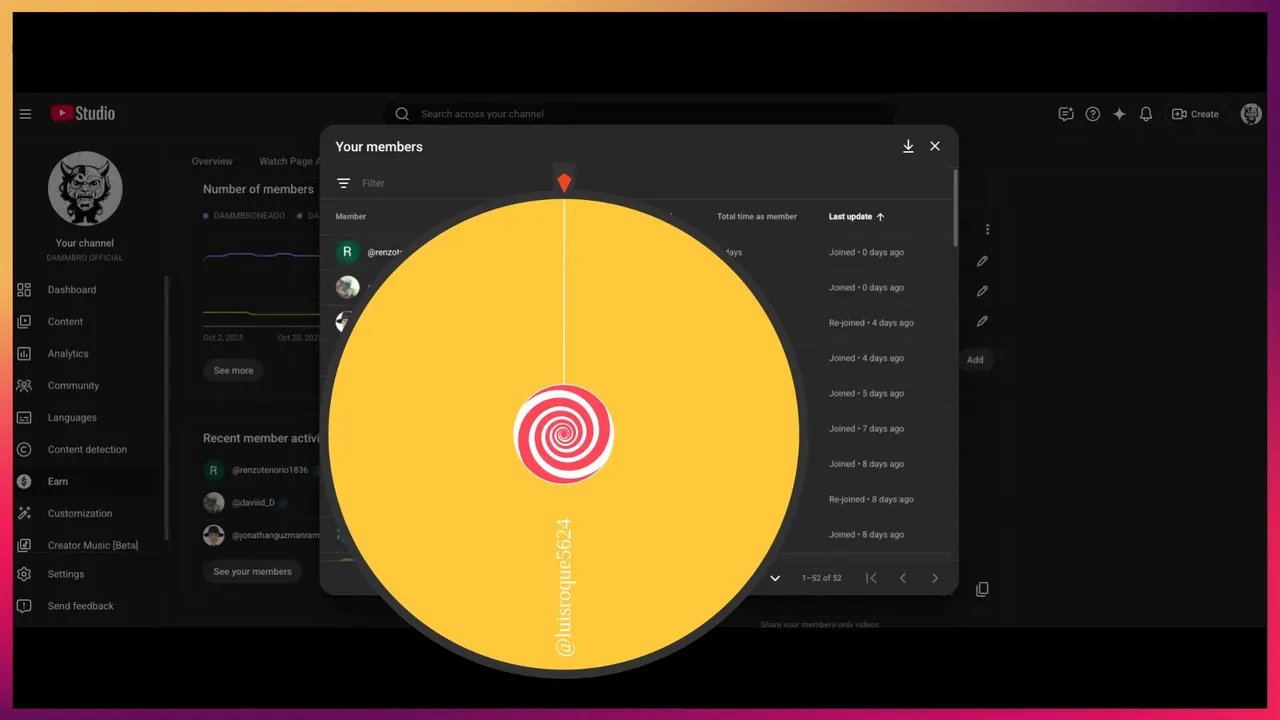Click the Settings gear icon in sidebar
This screenshot has height=720, width=1280.
(24, 574)
